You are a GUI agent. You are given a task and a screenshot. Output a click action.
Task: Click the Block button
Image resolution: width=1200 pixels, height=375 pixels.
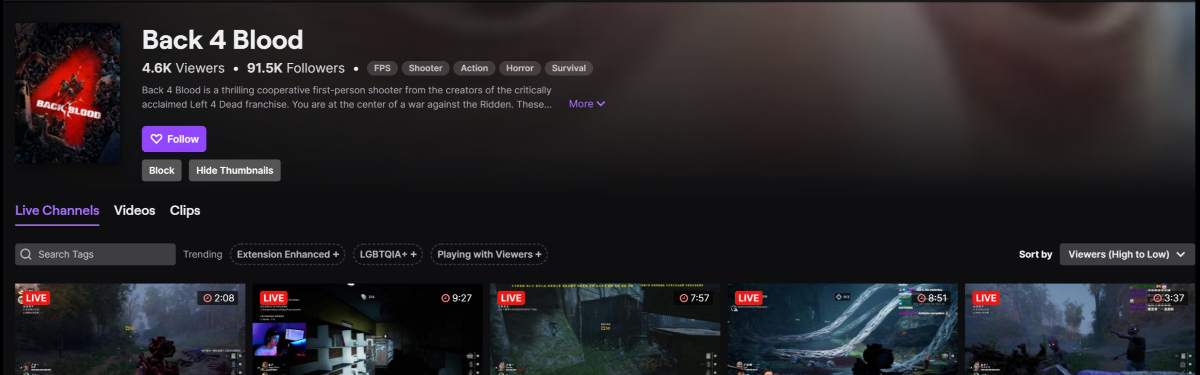tap(162, 170)
